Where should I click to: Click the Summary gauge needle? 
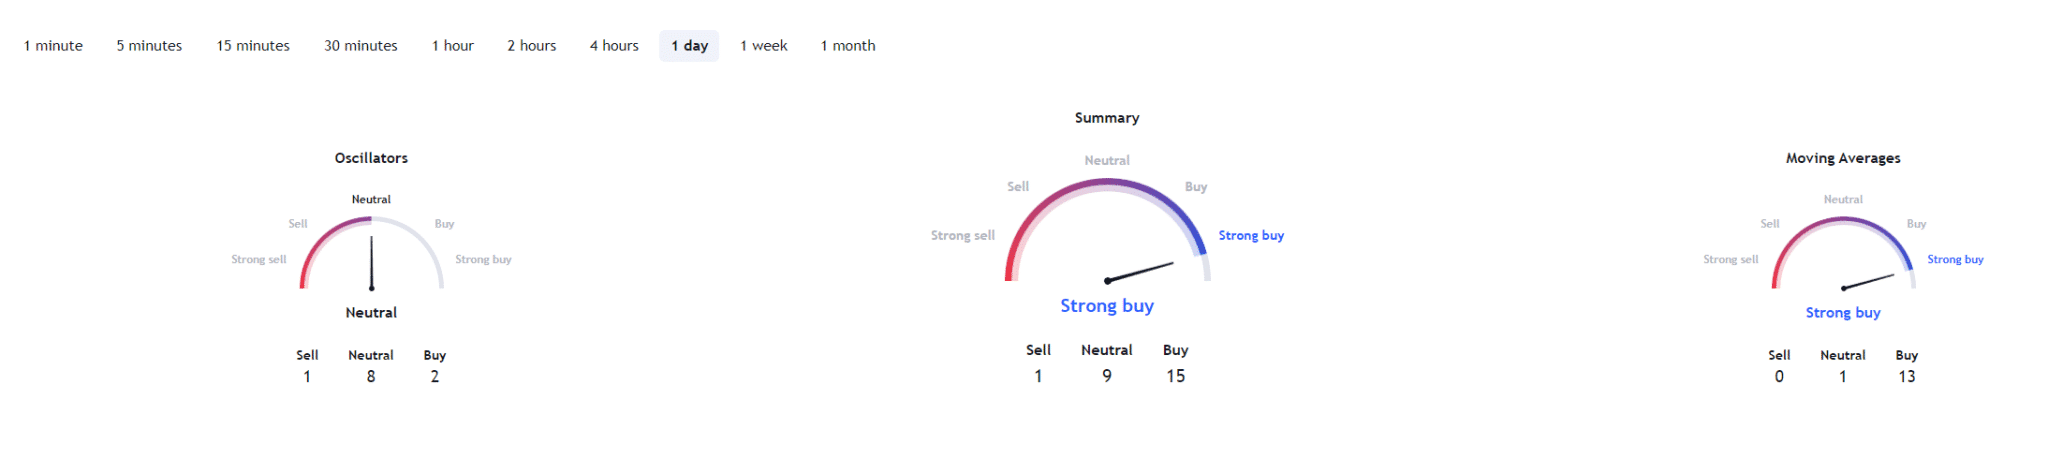click(x=1140, y=272)
